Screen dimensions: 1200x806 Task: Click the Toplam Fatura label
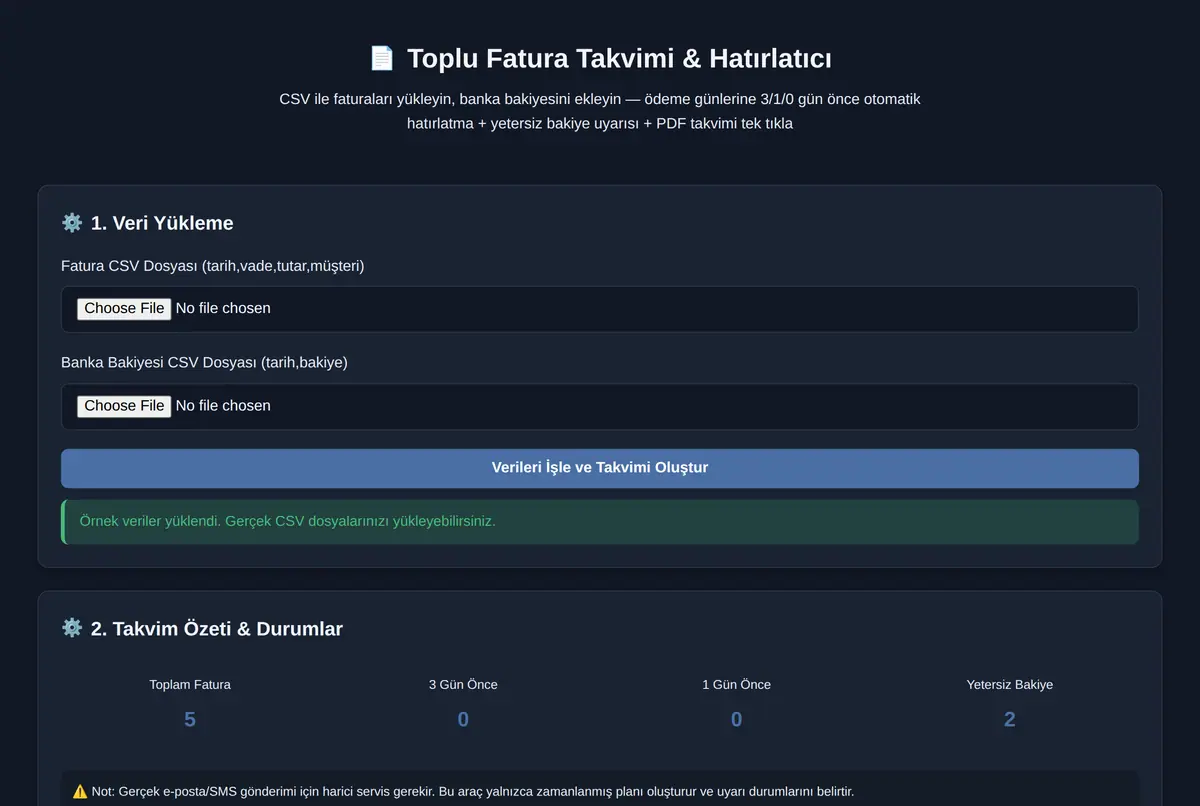[x=190, y=685]
